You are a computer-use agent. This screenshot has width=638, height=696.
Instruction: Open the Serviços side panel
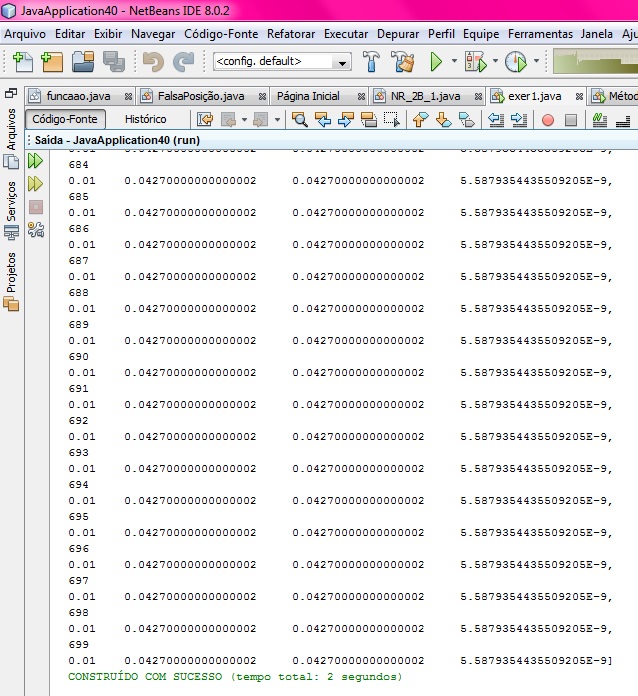click(x=11, y=202)
